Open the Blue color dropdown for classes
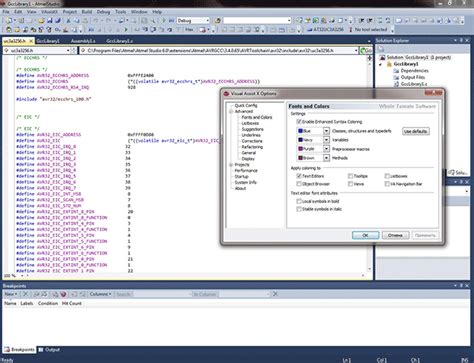This screenshot has height=363, width=474. click(x=326, y=131)
